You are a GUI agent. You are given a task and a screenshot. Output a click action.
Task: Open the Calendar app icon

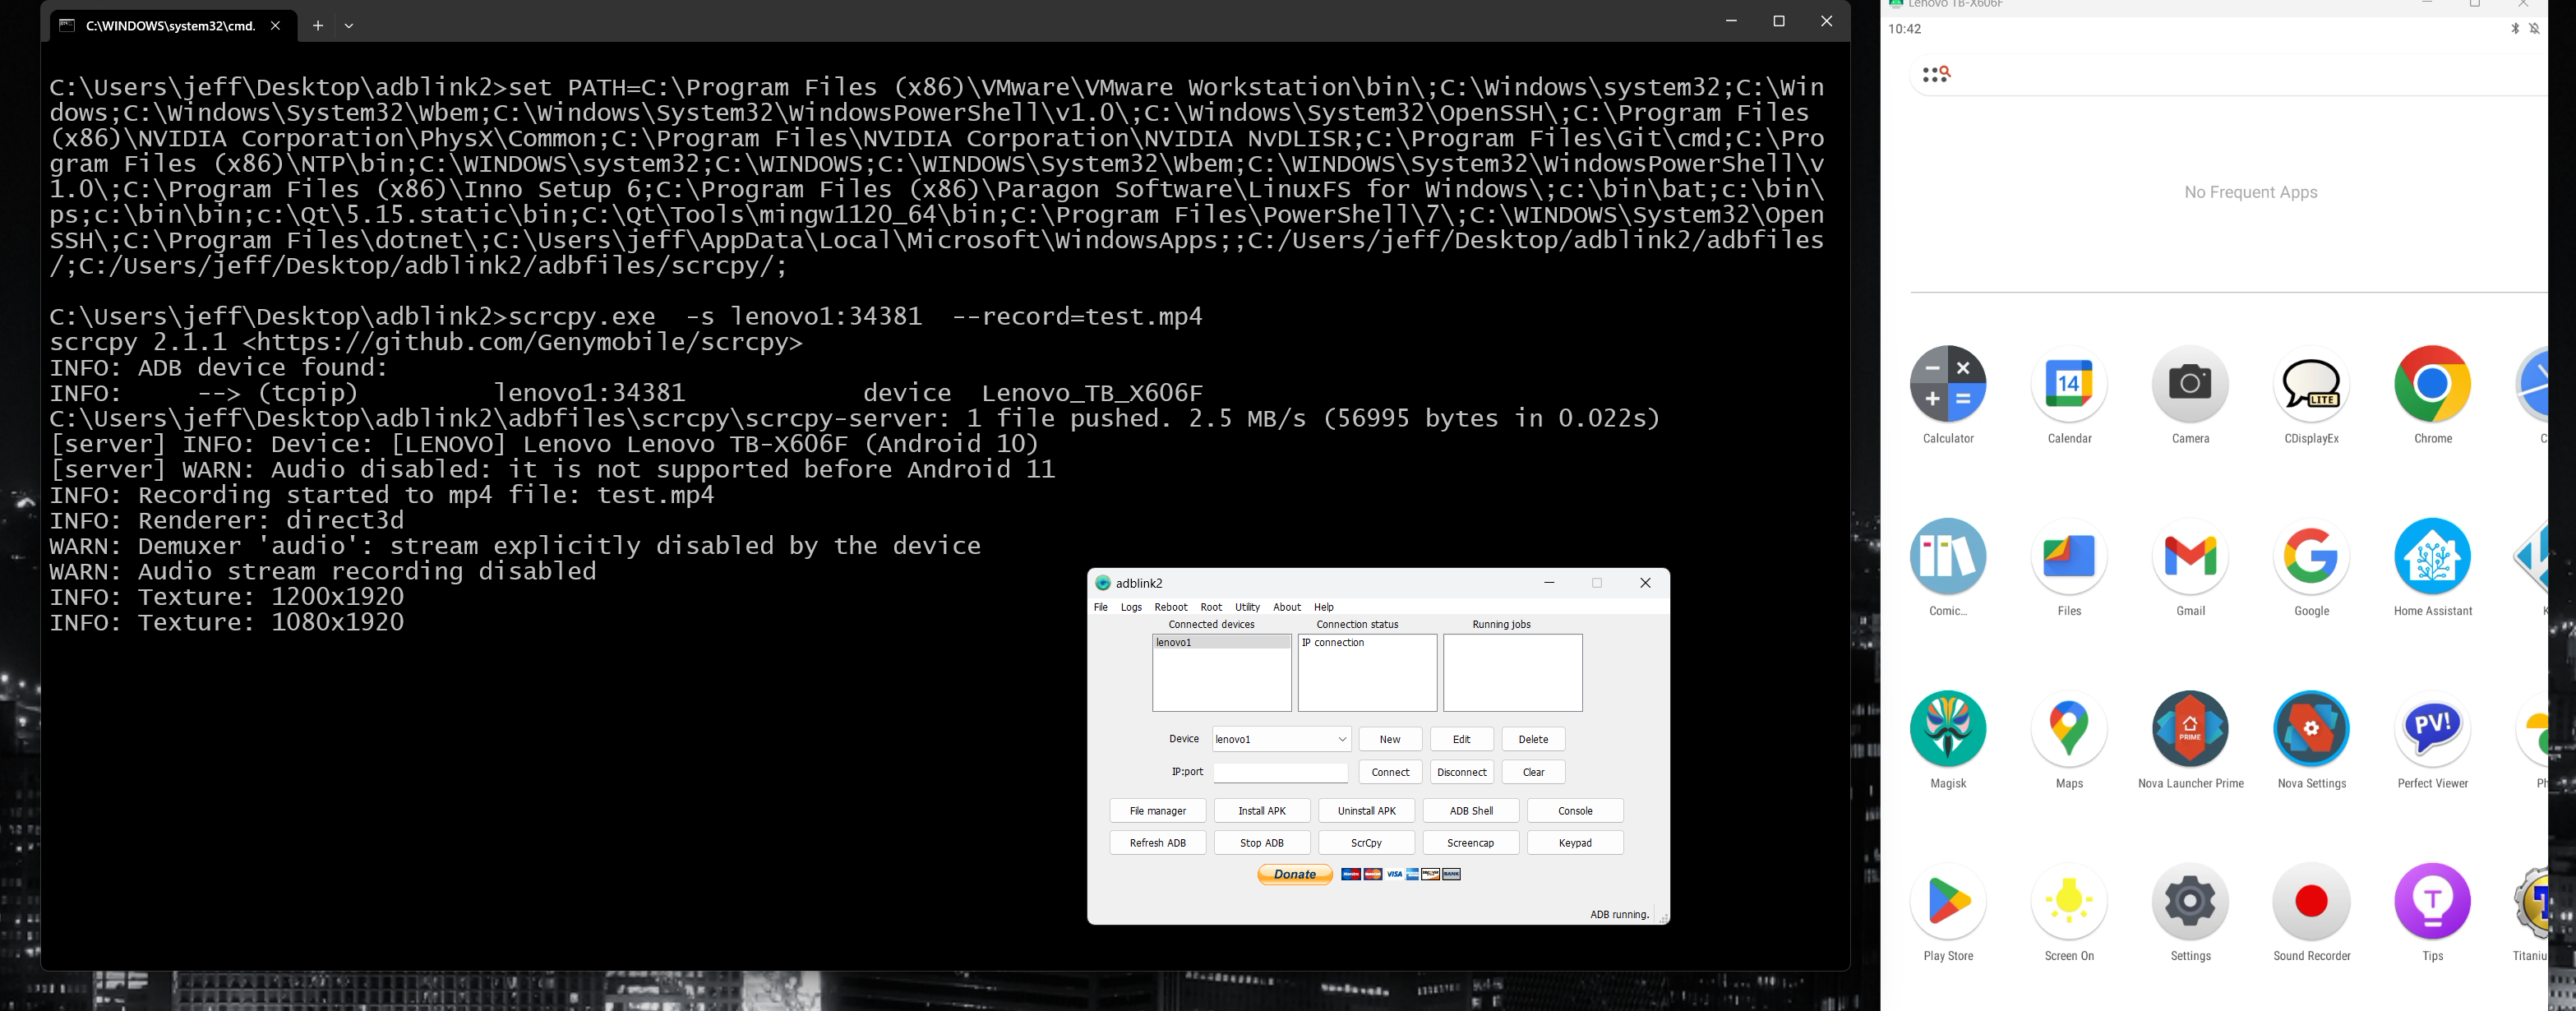2069,384
